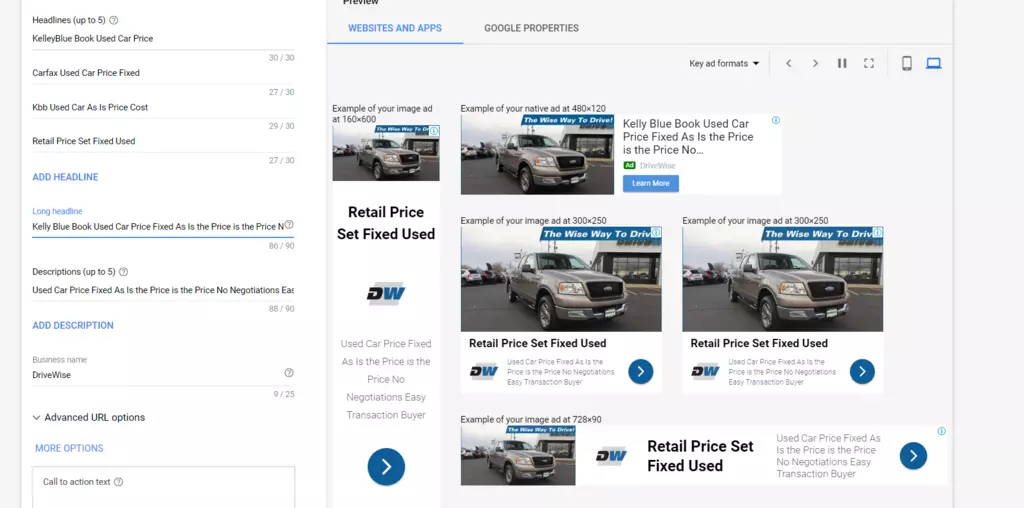Image resolution: width=1024 pixels, height=508 pixels.
Task: Click truck image in first 300×250 ad
Action: (x=561, y=279)
